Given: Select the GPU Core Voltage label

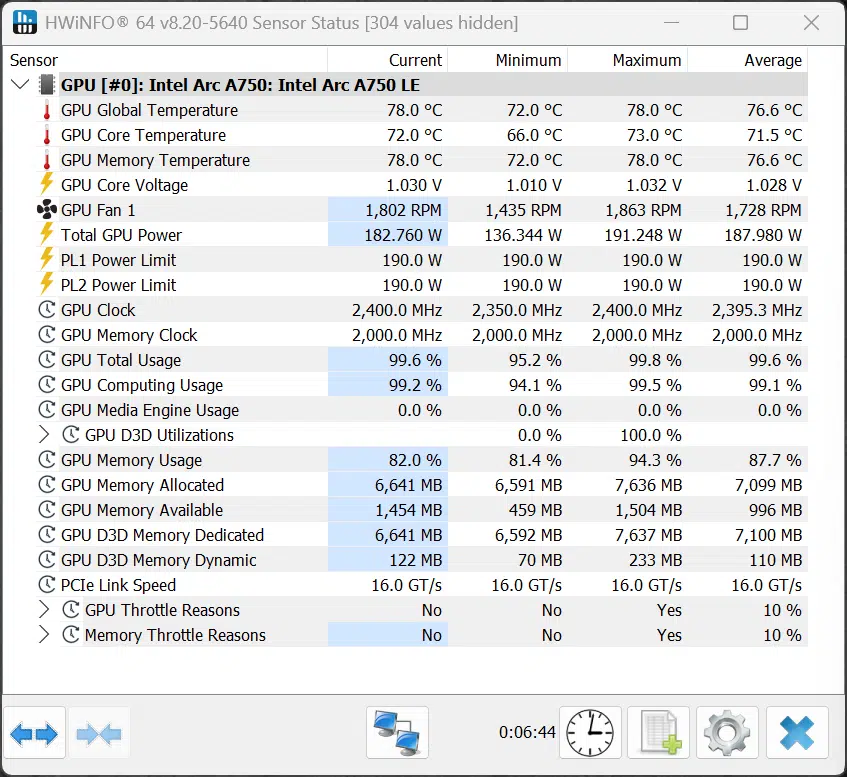Looking at the screenshot, I should click(x=124, y=185).
